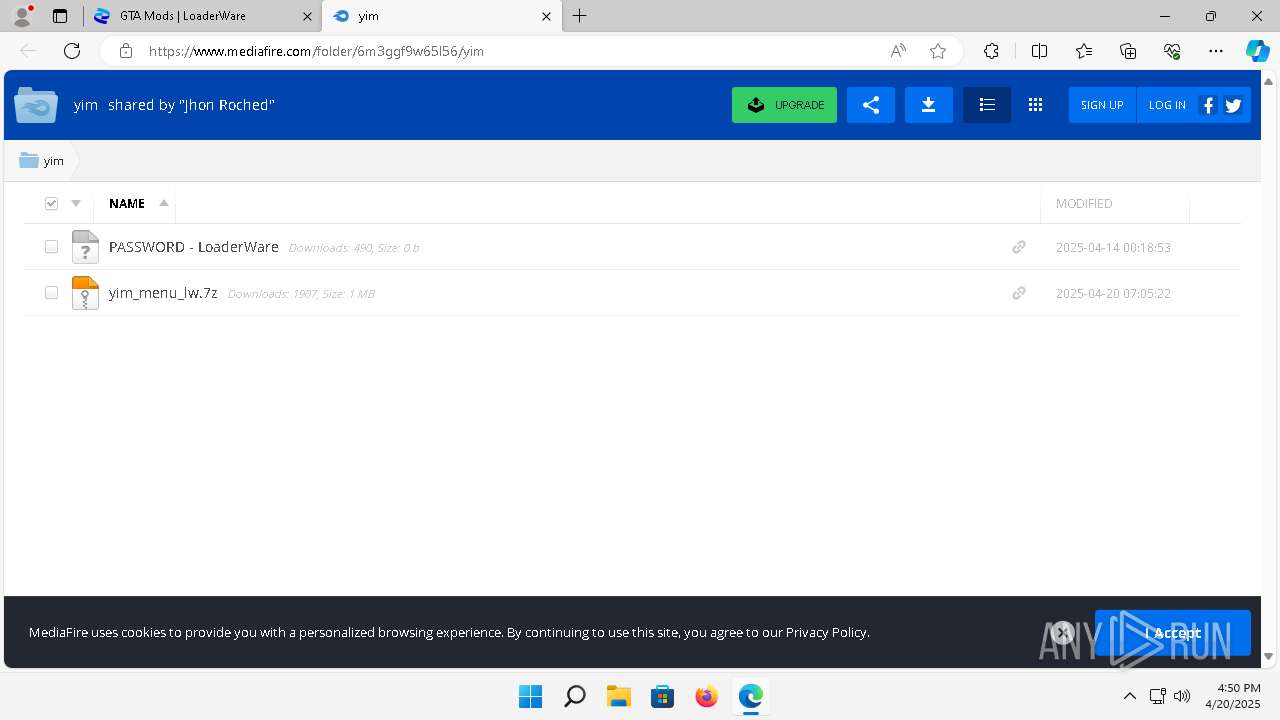Click the blue download folder icon
This screenshot has width=1280, height=720.
coord(928,105)
